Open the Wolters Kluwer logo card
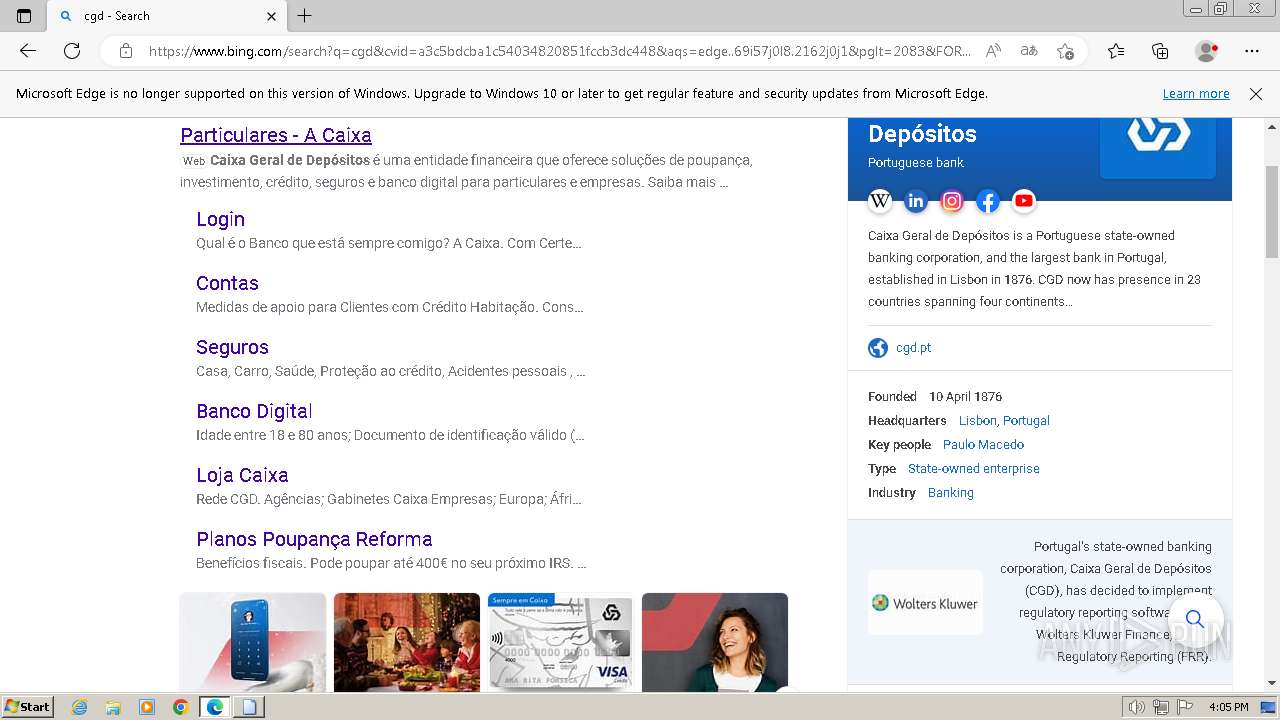The width and height of the screenshot is (1280, 720). tap(925, 603)
